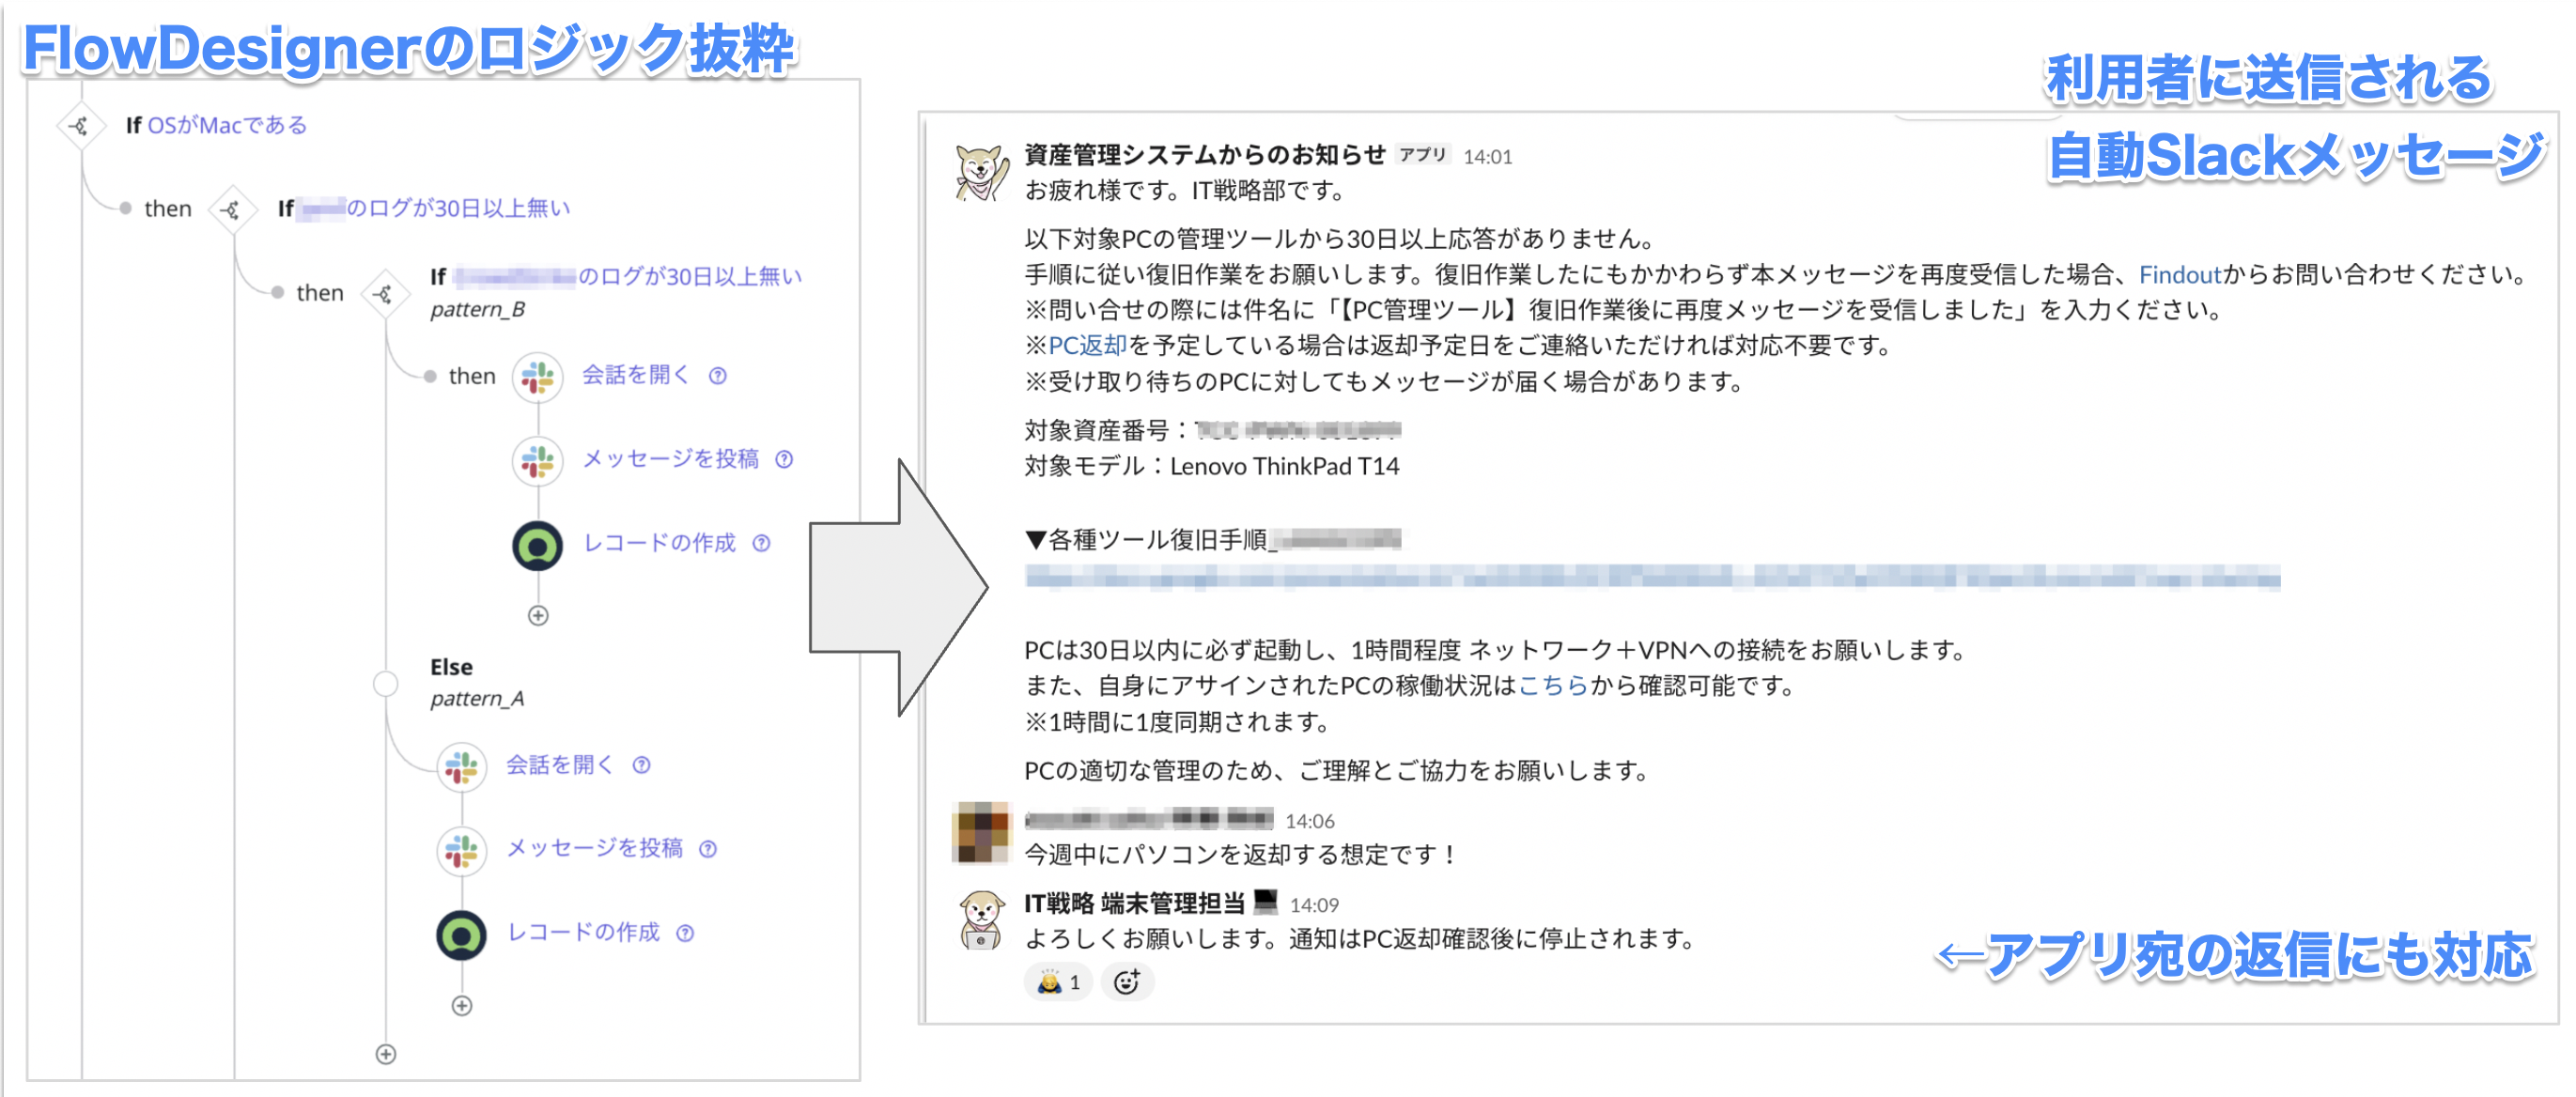Image resolution: width=2576 pixels, height=1097 pixels.
Task: Open pattern_B 'レコードの作成' action
Action: pyautogui.click(x=659, y=543)
